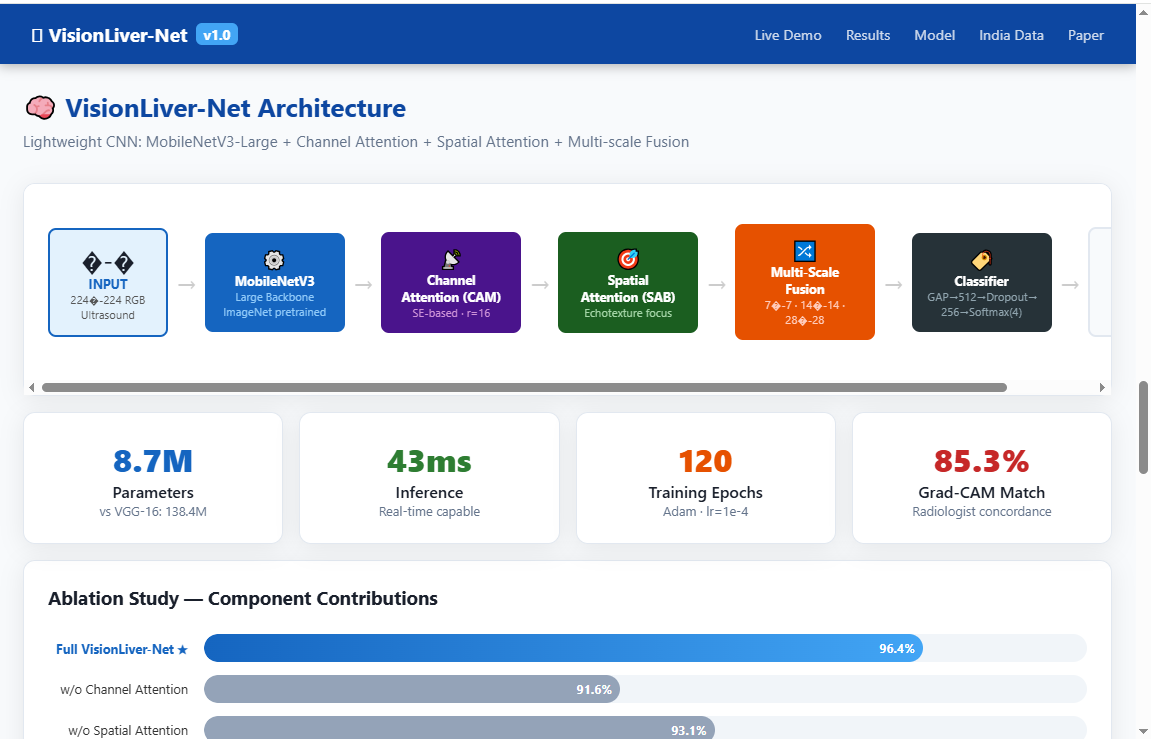
Task: Select the INPUT pipeline block
Action: (108, 283)
